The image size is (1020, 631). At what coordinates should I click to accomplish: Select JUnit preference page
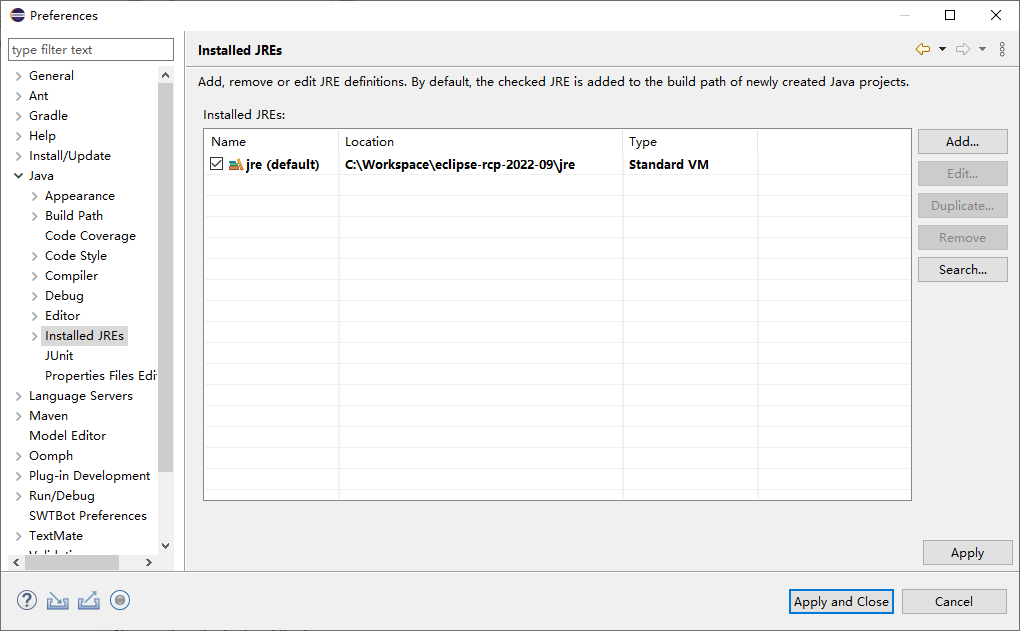click(x=59, y=356)
